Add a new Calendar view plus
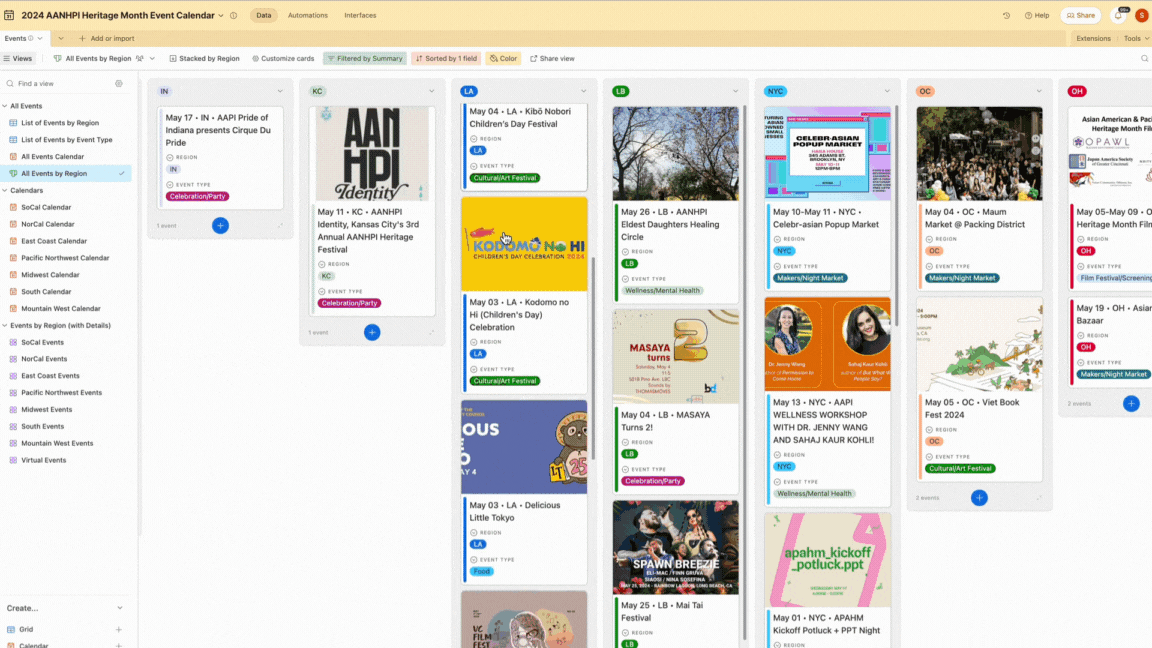Image resolution: width=1152 pixels, height=648 pixels. pyautogui.click(x=119, y=645)
